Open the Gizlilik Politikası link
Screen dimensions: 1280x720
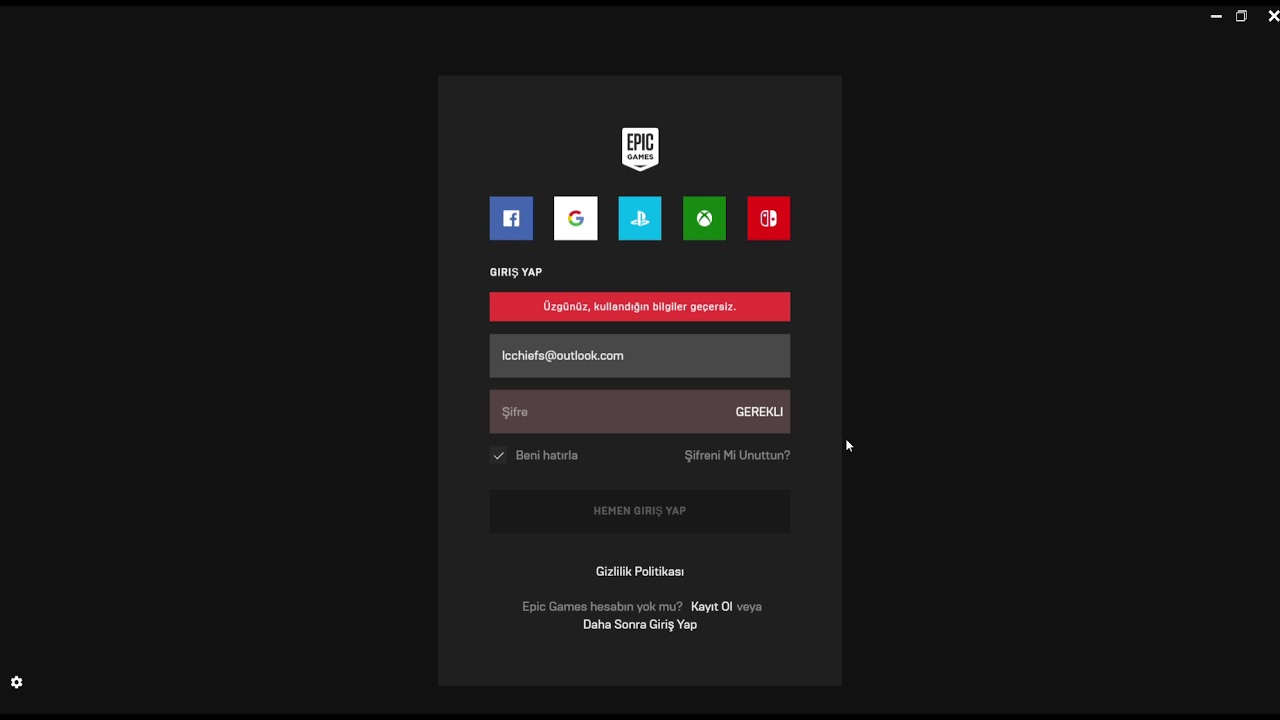640,571
